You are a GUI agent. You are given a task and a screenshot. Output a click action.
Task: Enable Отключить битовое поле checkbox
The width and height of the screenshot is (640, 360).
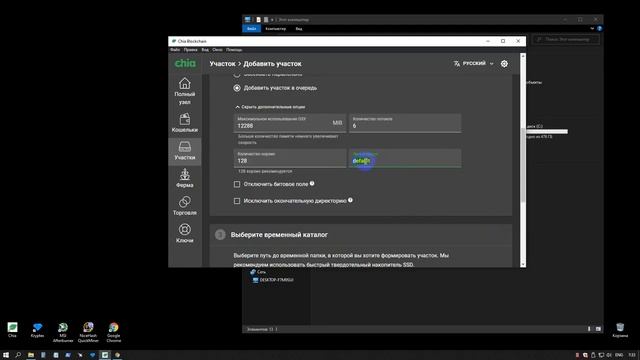(x=237, y=184)
